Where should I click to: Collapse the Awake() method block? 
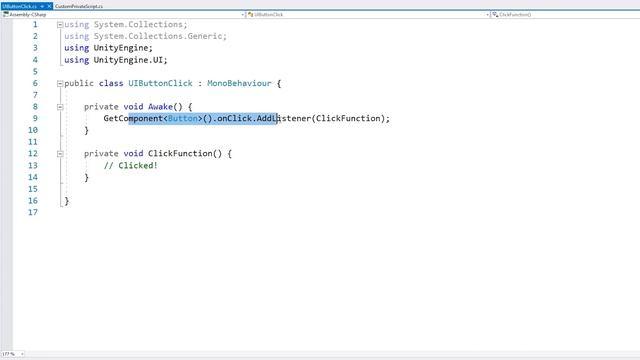[60, 107]
